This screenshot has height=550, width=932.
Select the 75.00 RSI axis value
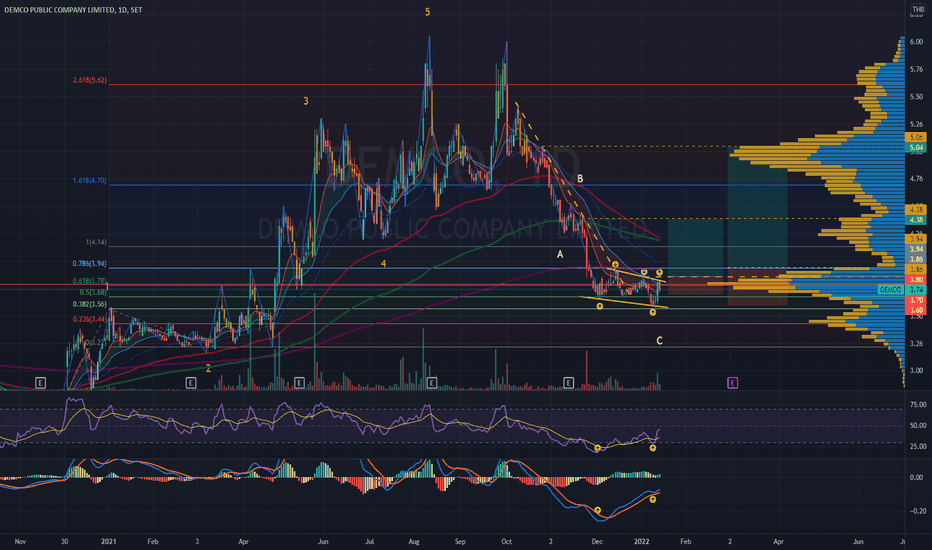pyautogui.click(x=918, y=404)
